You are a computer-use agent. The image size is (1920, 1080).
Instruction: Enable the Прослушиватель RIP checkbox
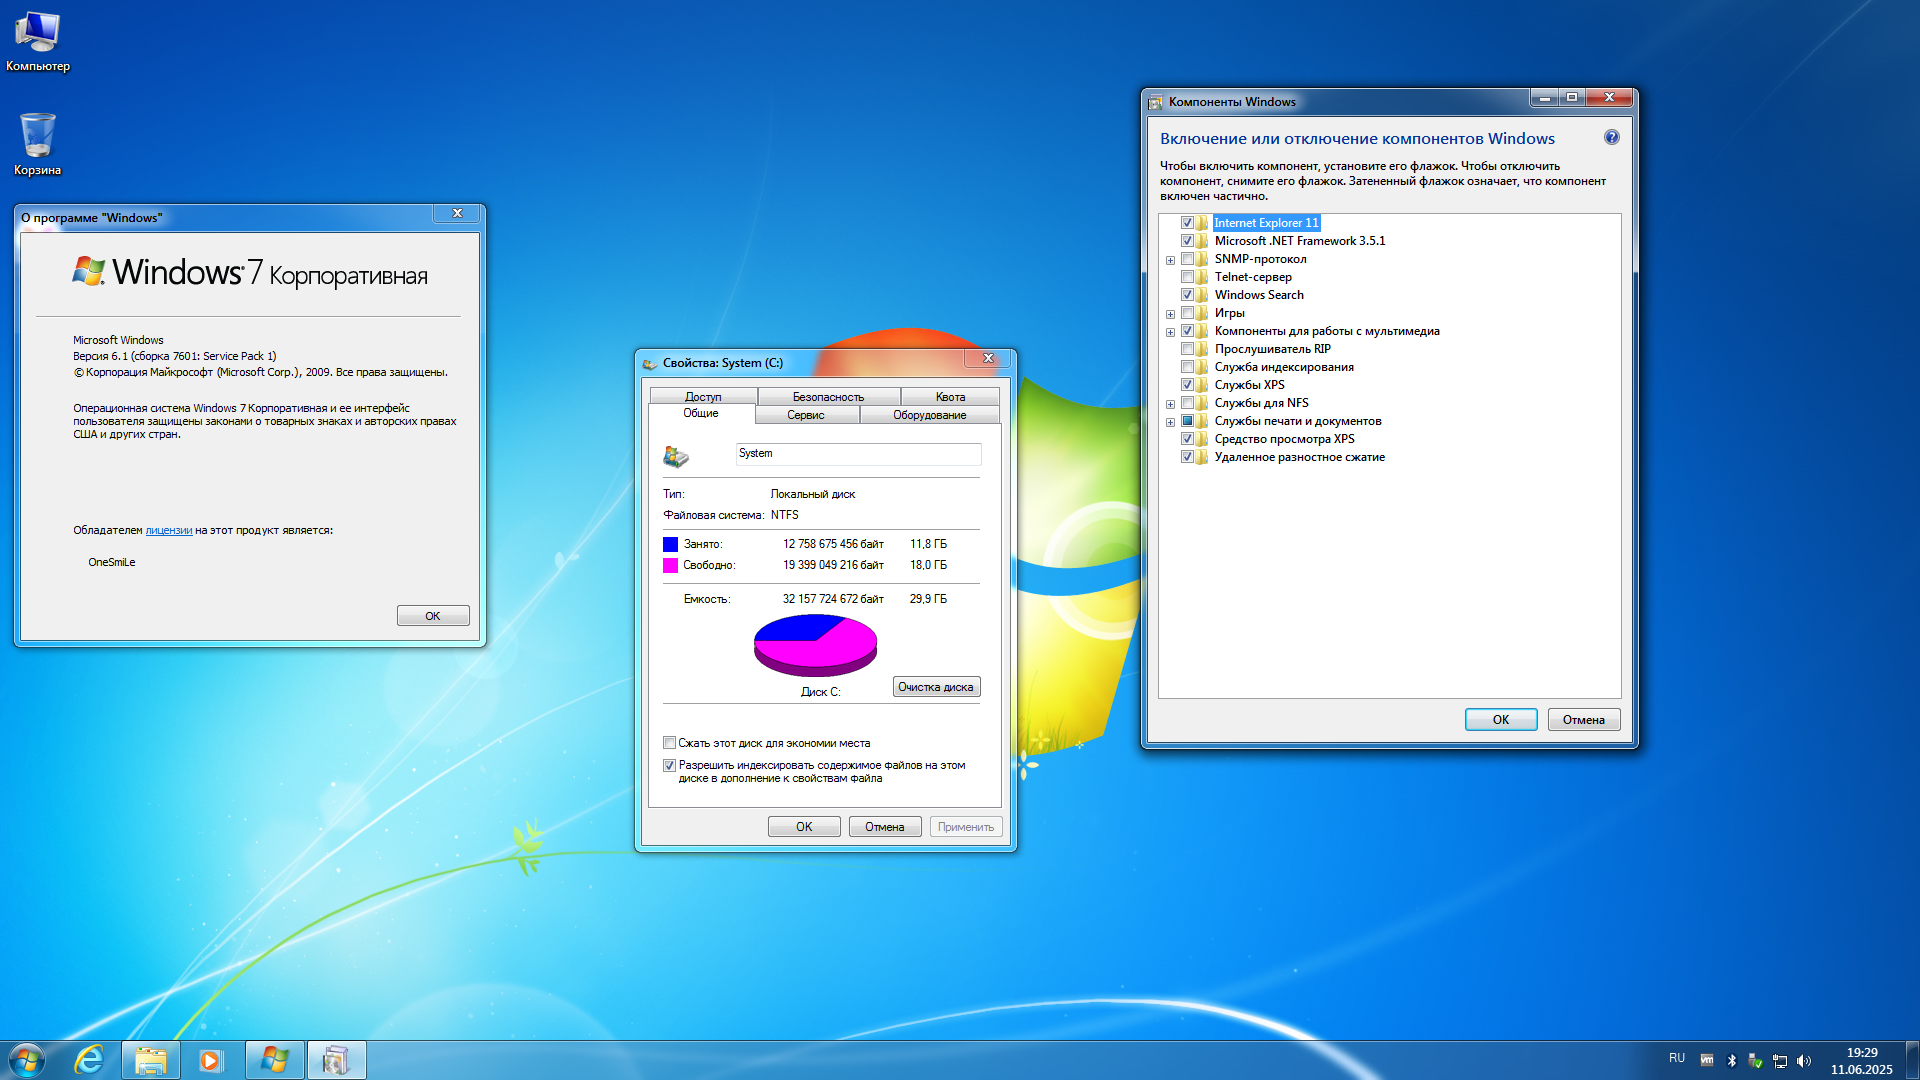pyautogui.click(x=1187, y=349)
